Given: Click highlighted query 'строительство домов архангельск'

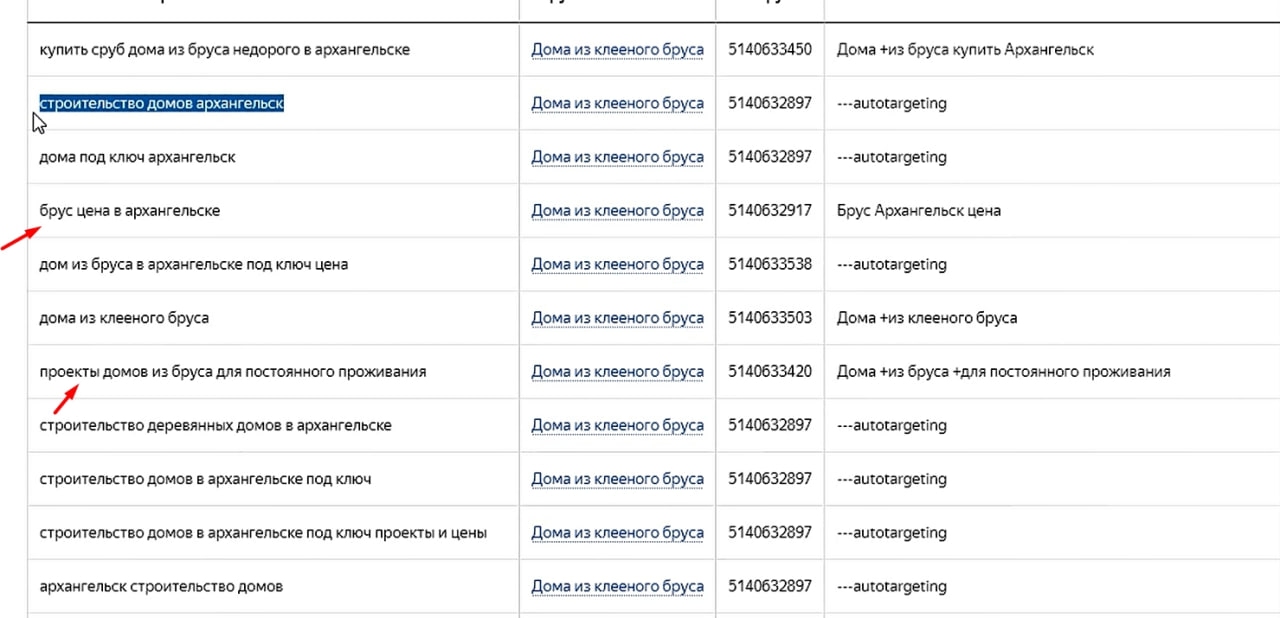Looking at the screenshot, I should click(x=161, y=103).
